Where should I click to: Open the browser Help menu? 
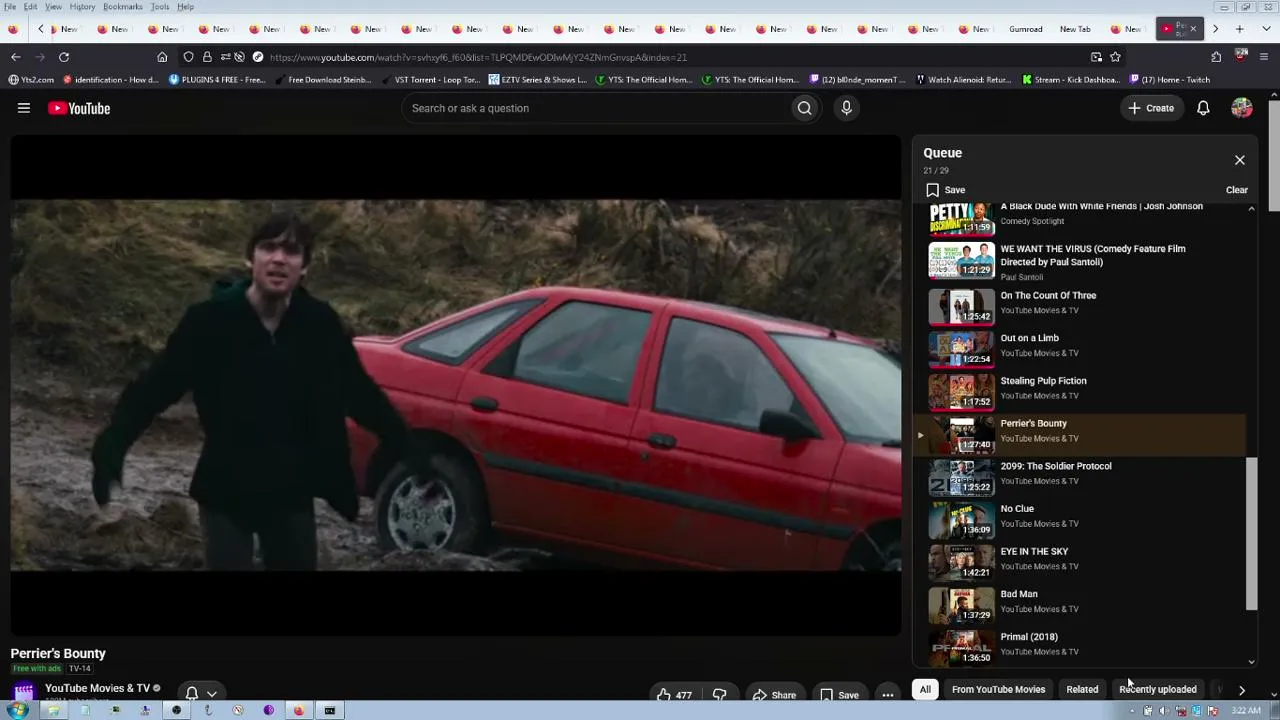click(185, 7)
